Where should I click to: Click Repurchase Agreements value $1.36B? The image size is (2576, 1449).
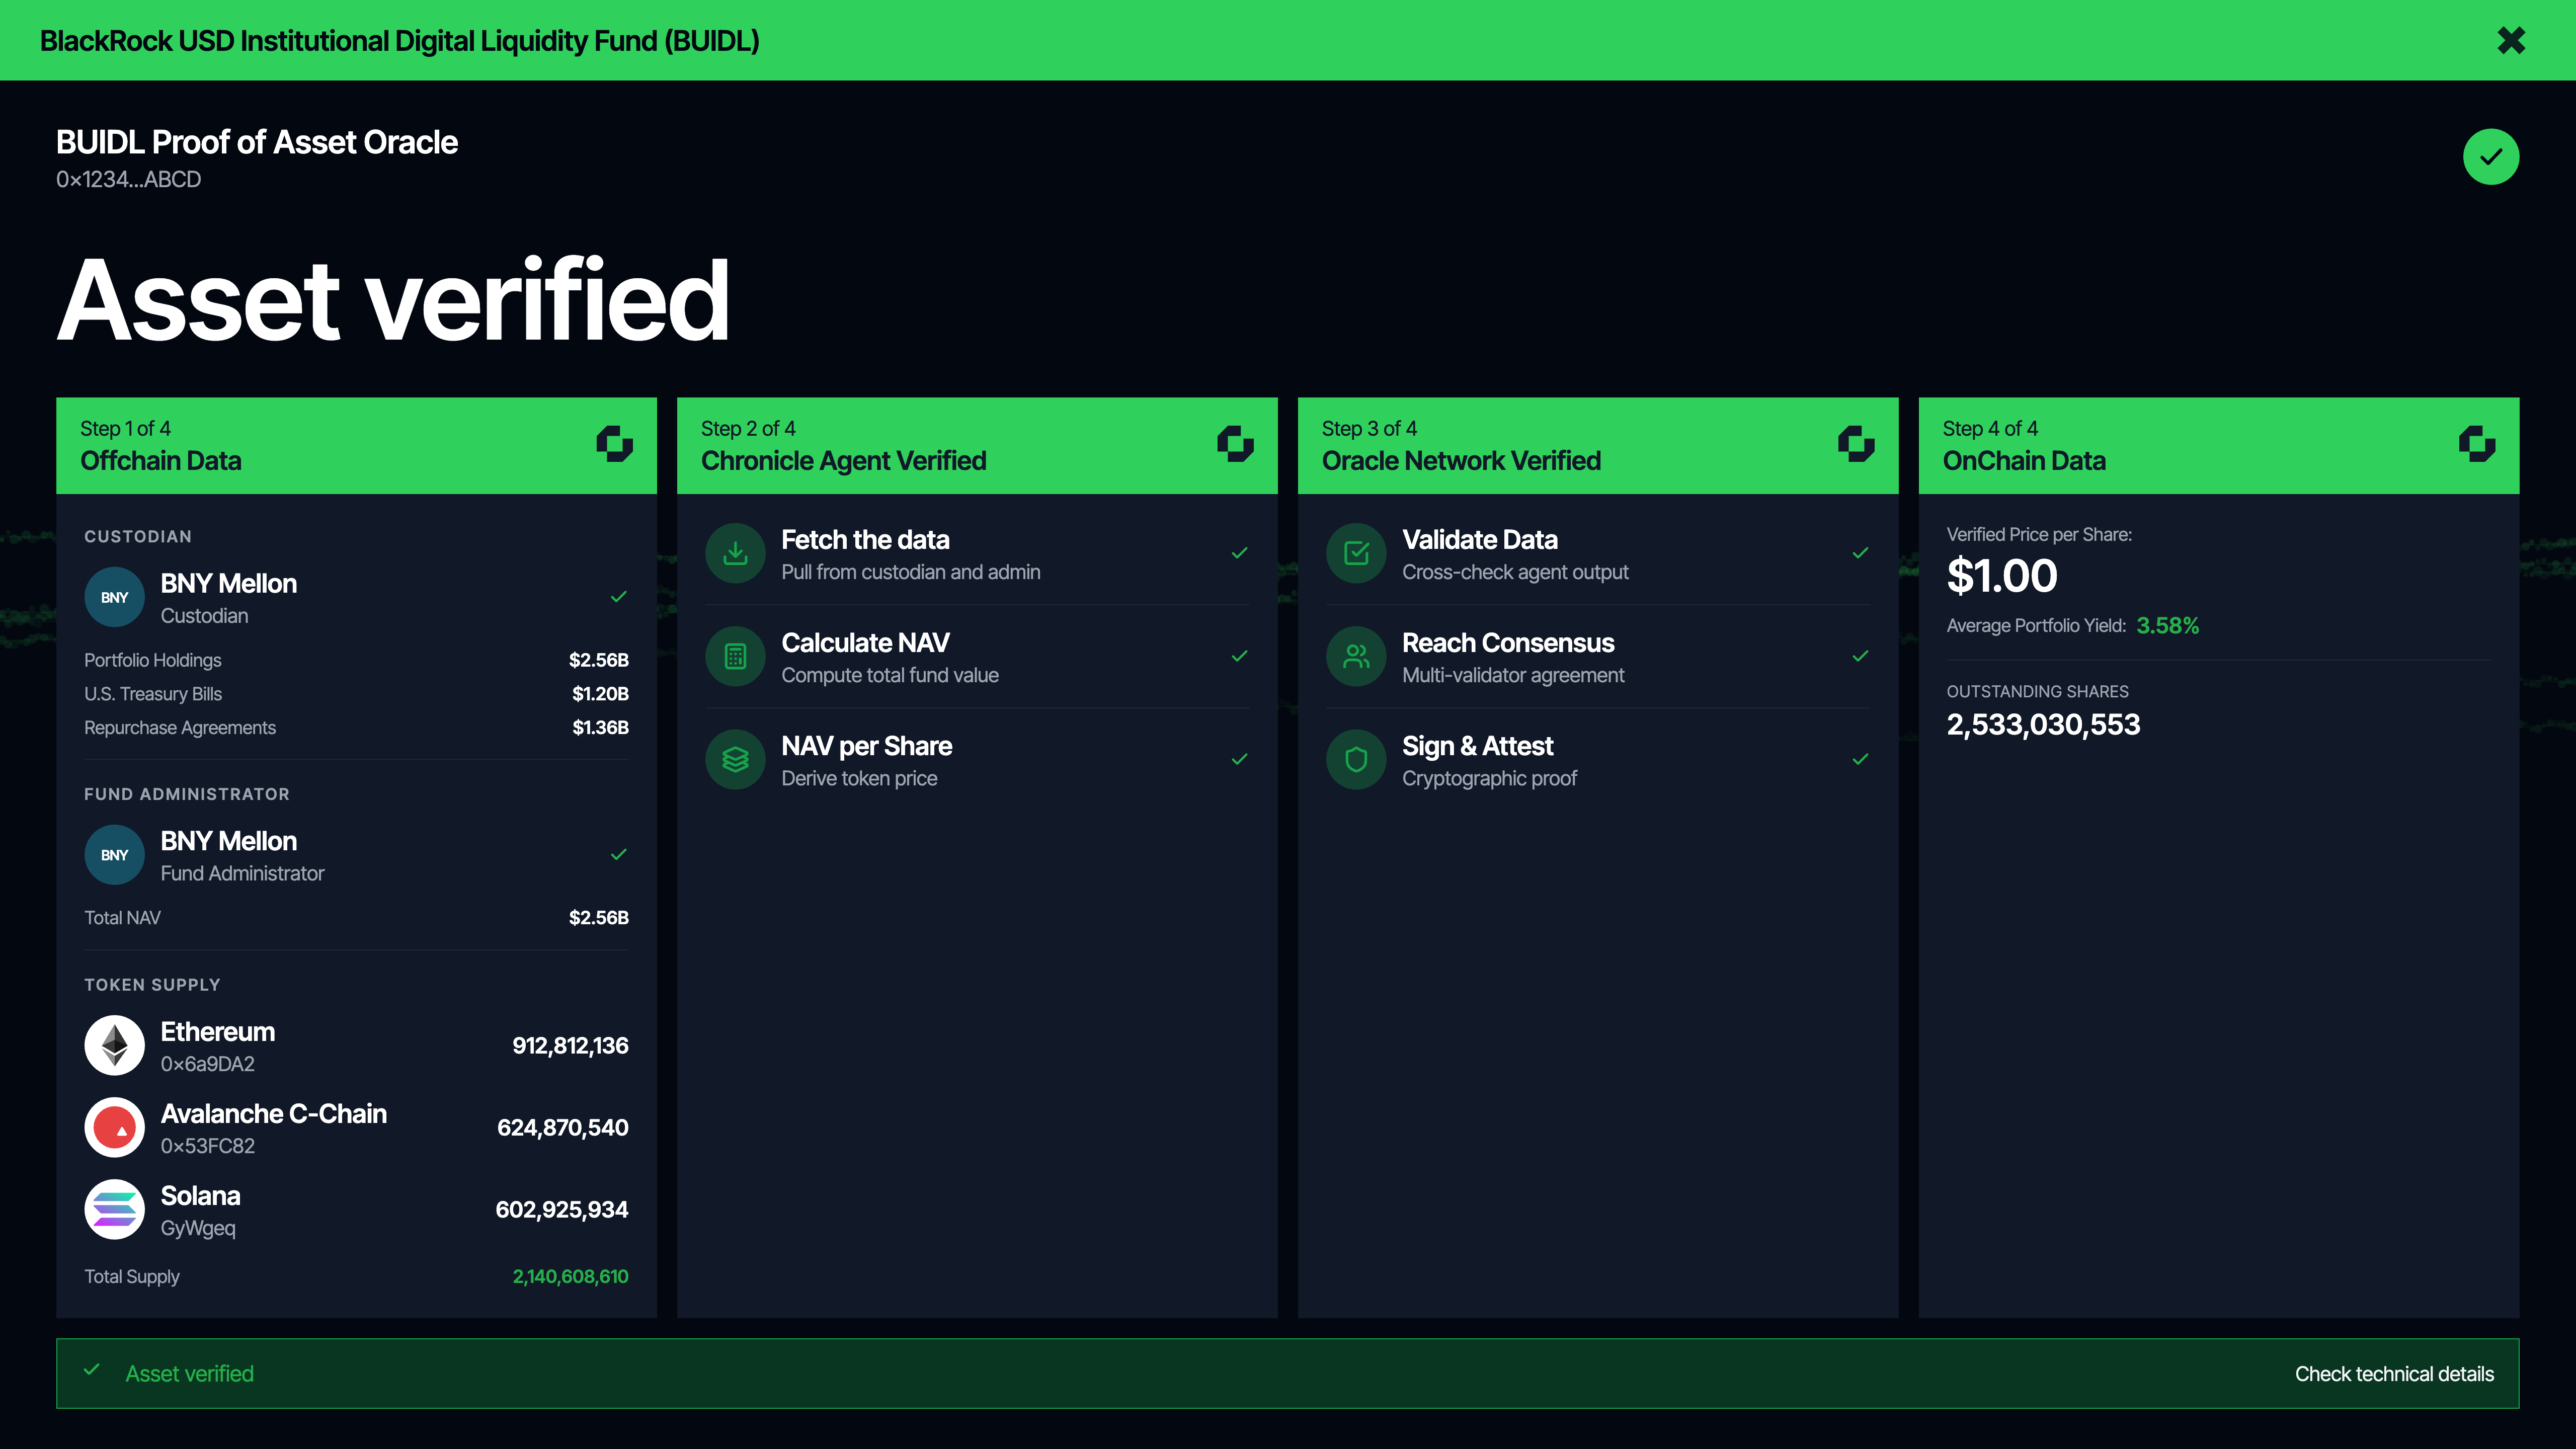tap(600, 728)
